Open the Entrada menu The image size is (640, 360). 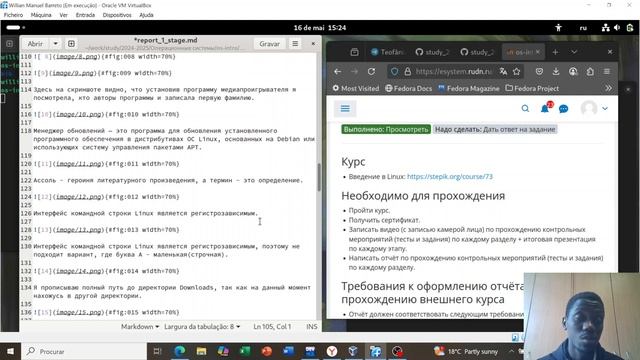[x=85, y=15]
